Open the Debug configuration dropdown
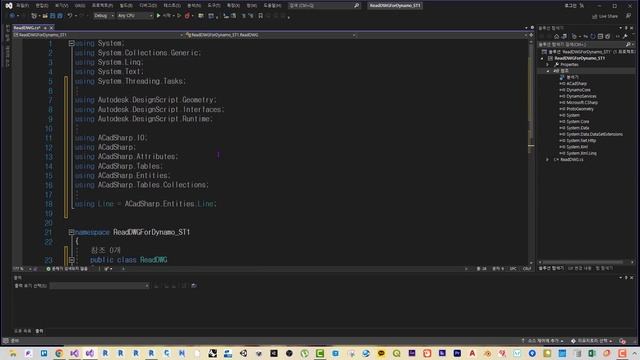Viewport: 640px width, 360px height. point(104,16)
